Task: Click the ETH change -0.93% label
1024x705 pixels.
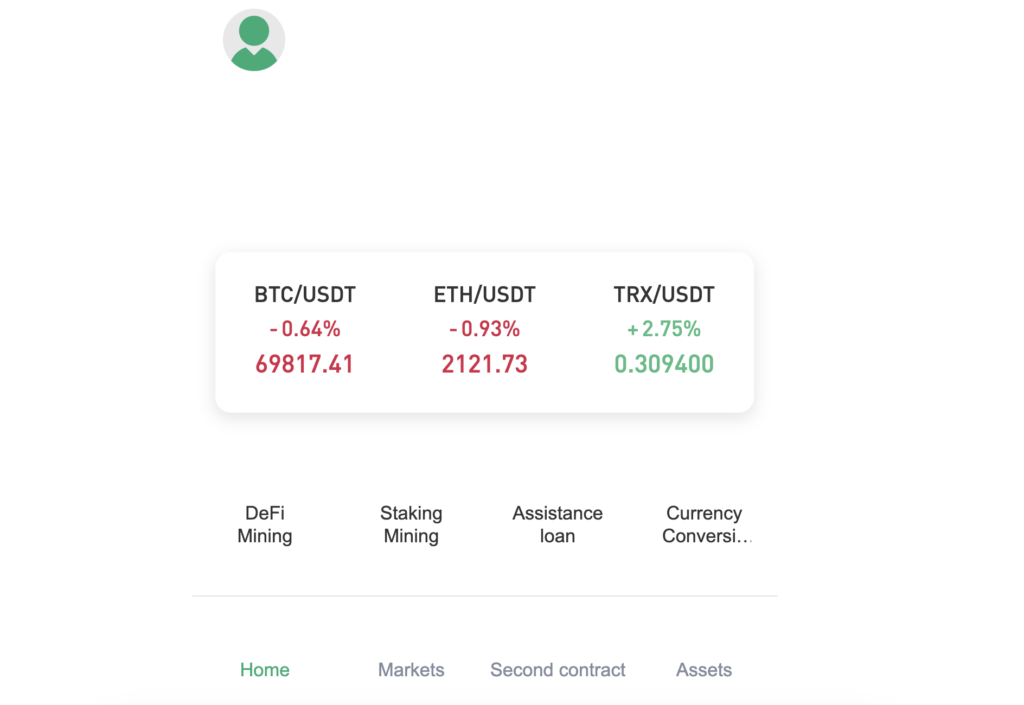Action: click(484, 328)
